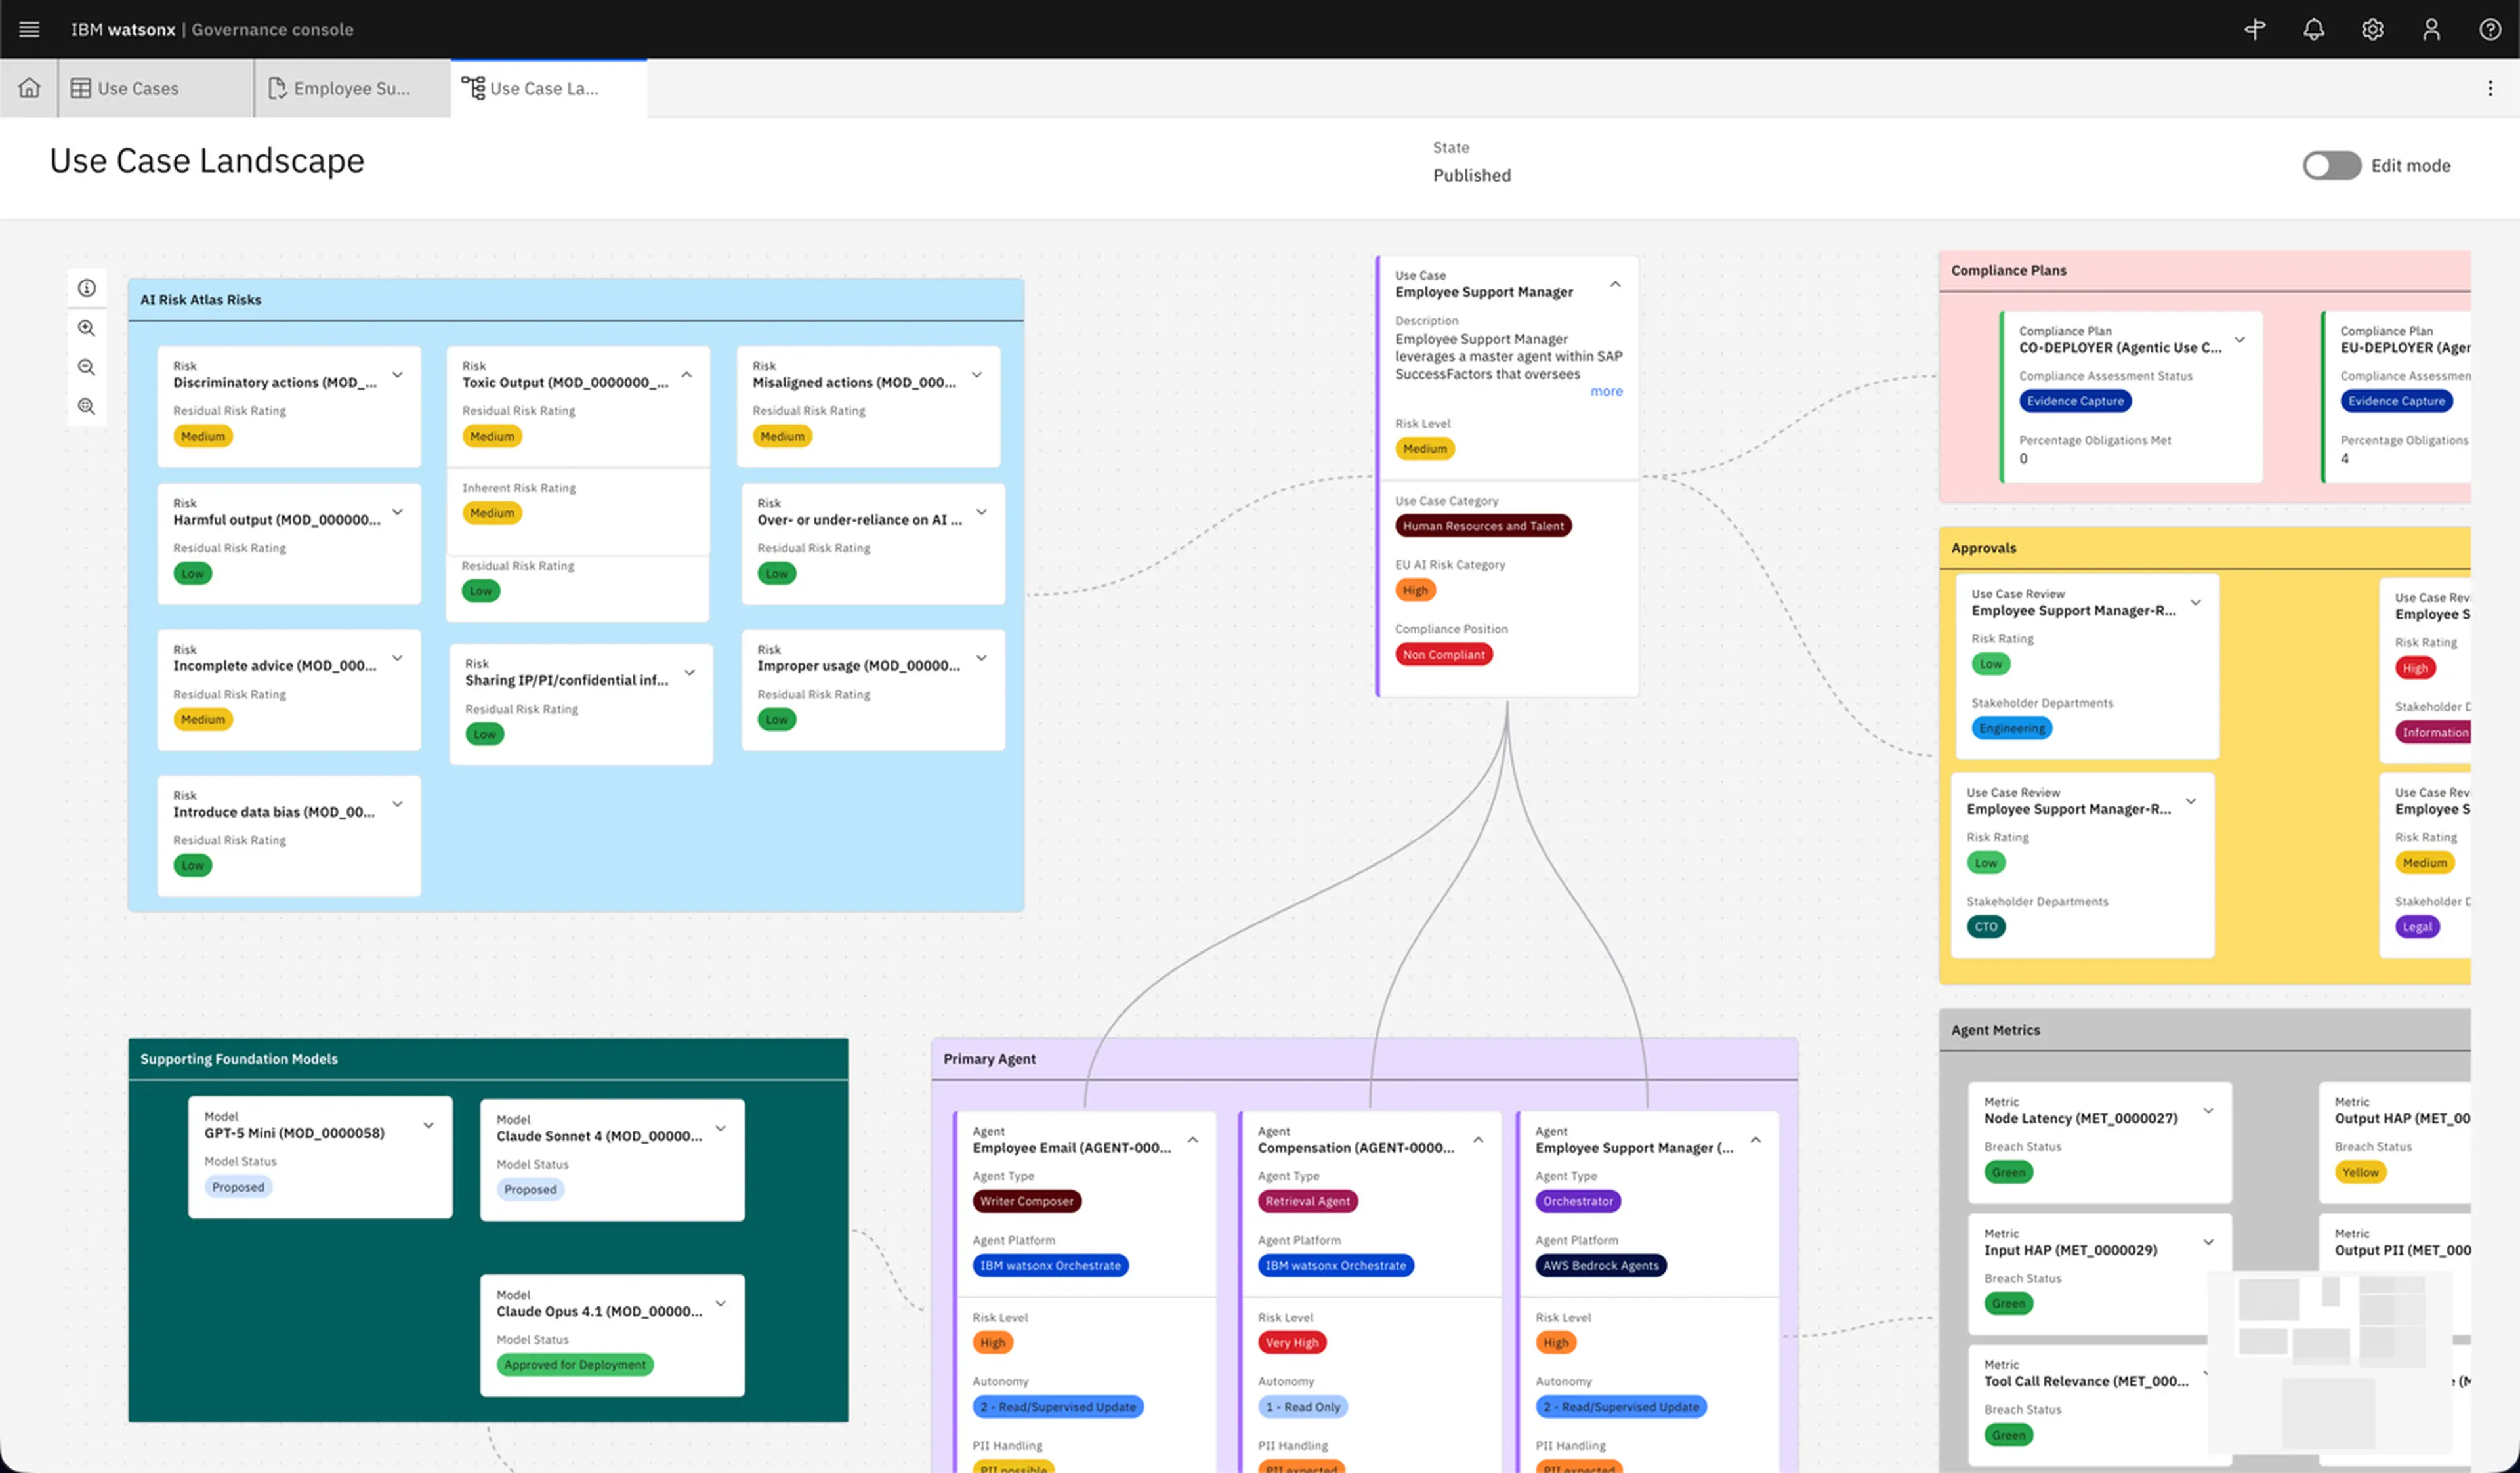The image size is (2520, 1473).
Task: Open the notifications bell
Action: [2313, 29]
